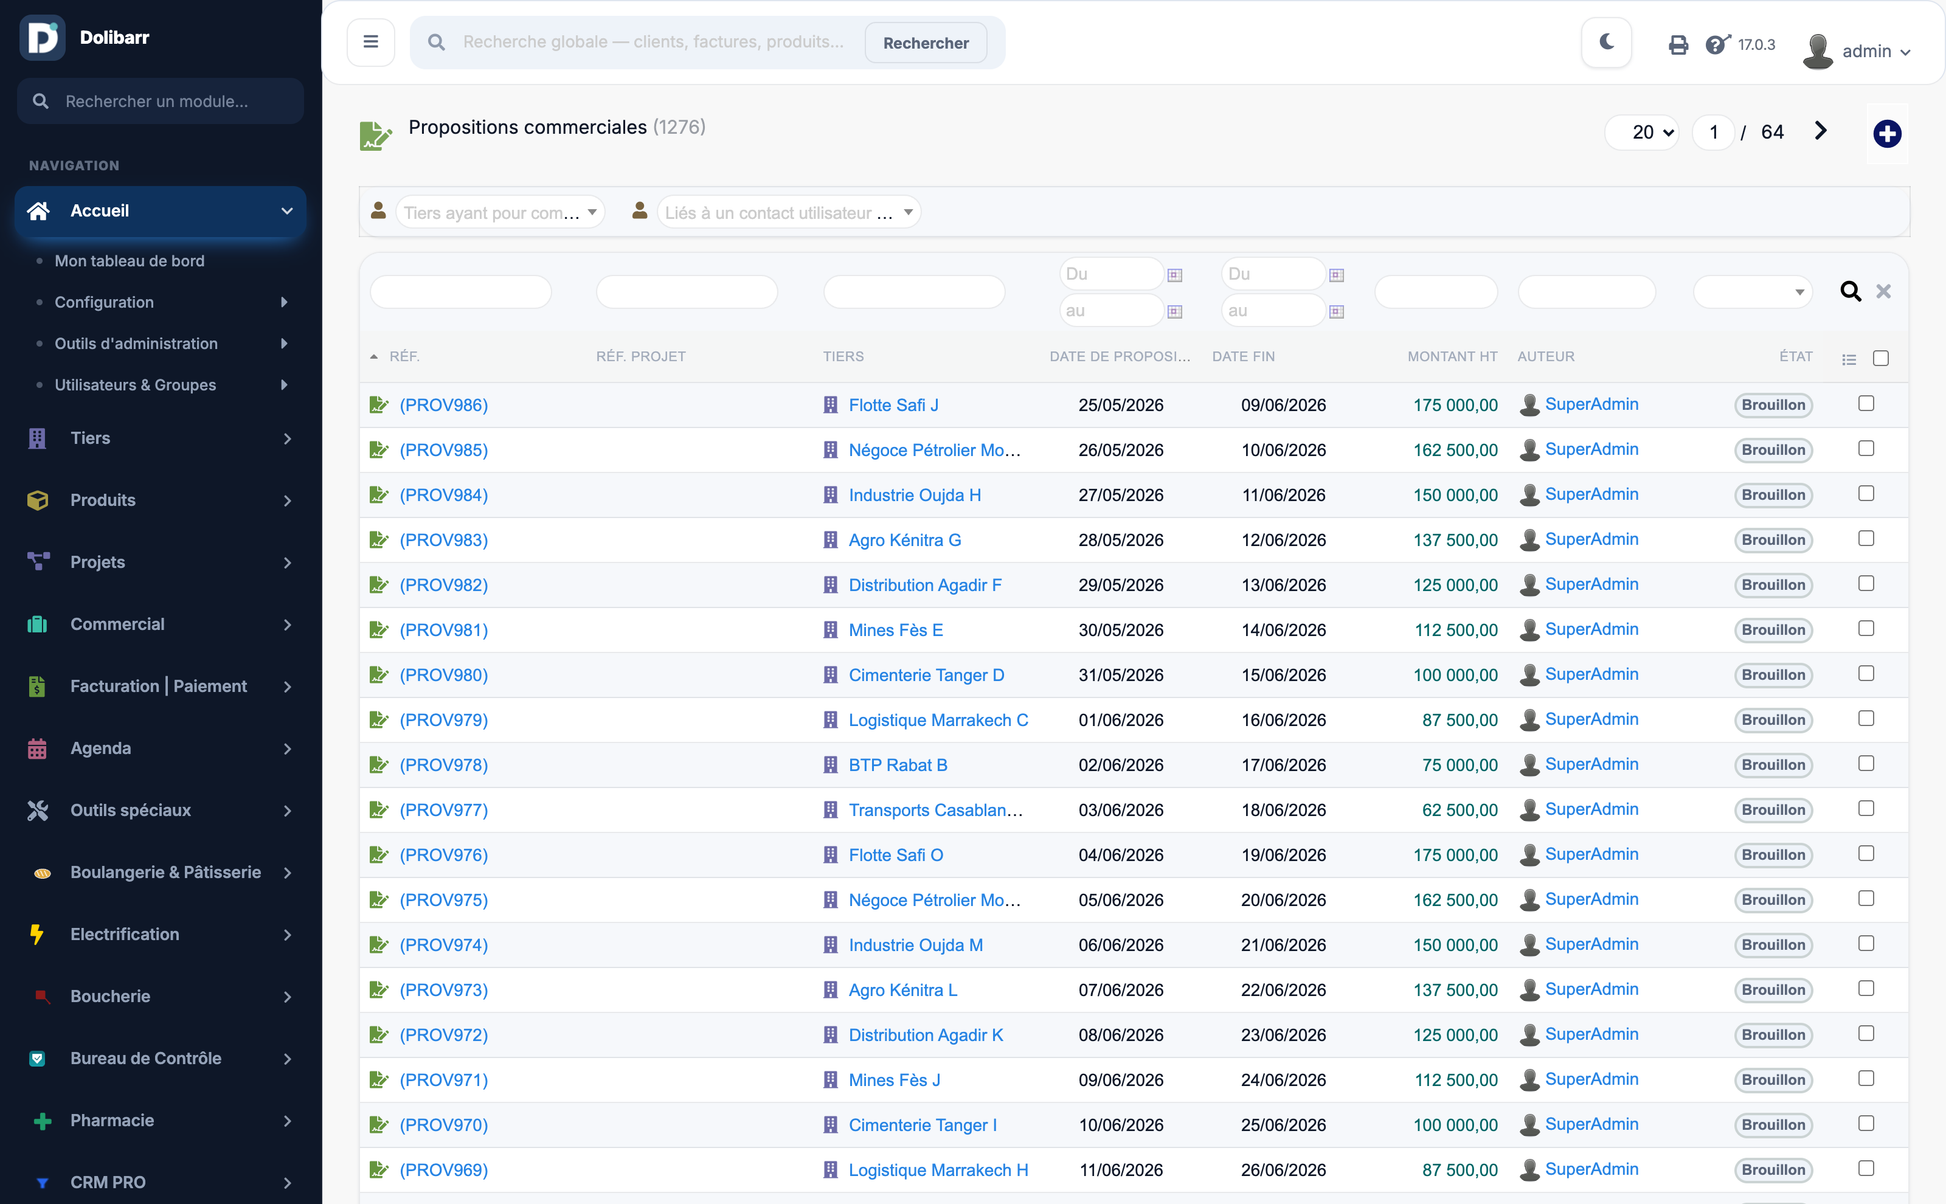Image resolution: width=1946 pixels, height=1204 pixels.
Task: Open the help icon next to 17.0.3
Action: coord(1717,44)
